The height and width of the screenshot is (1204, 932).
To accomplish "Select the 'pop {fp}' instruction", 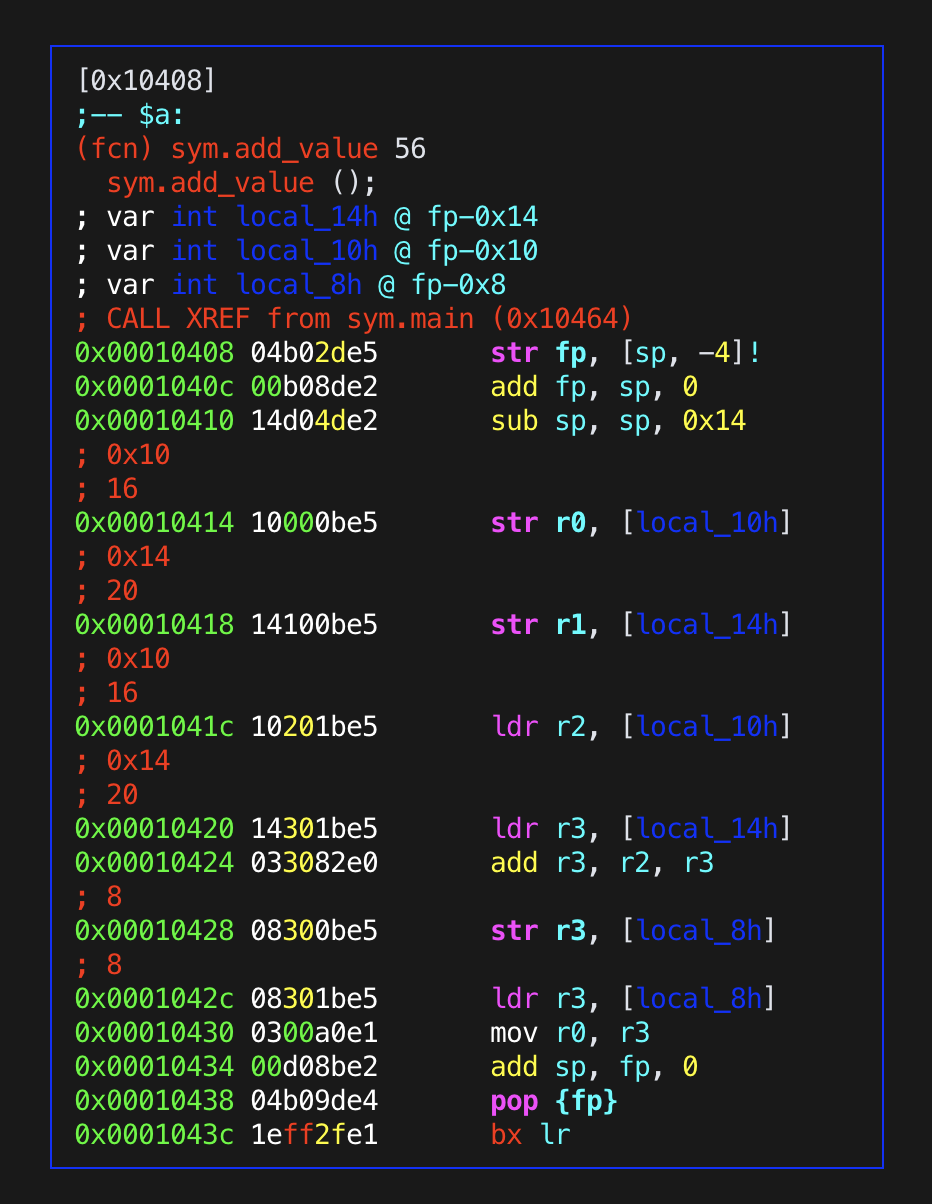I will pyautogui.click(x=554, y=1101).
